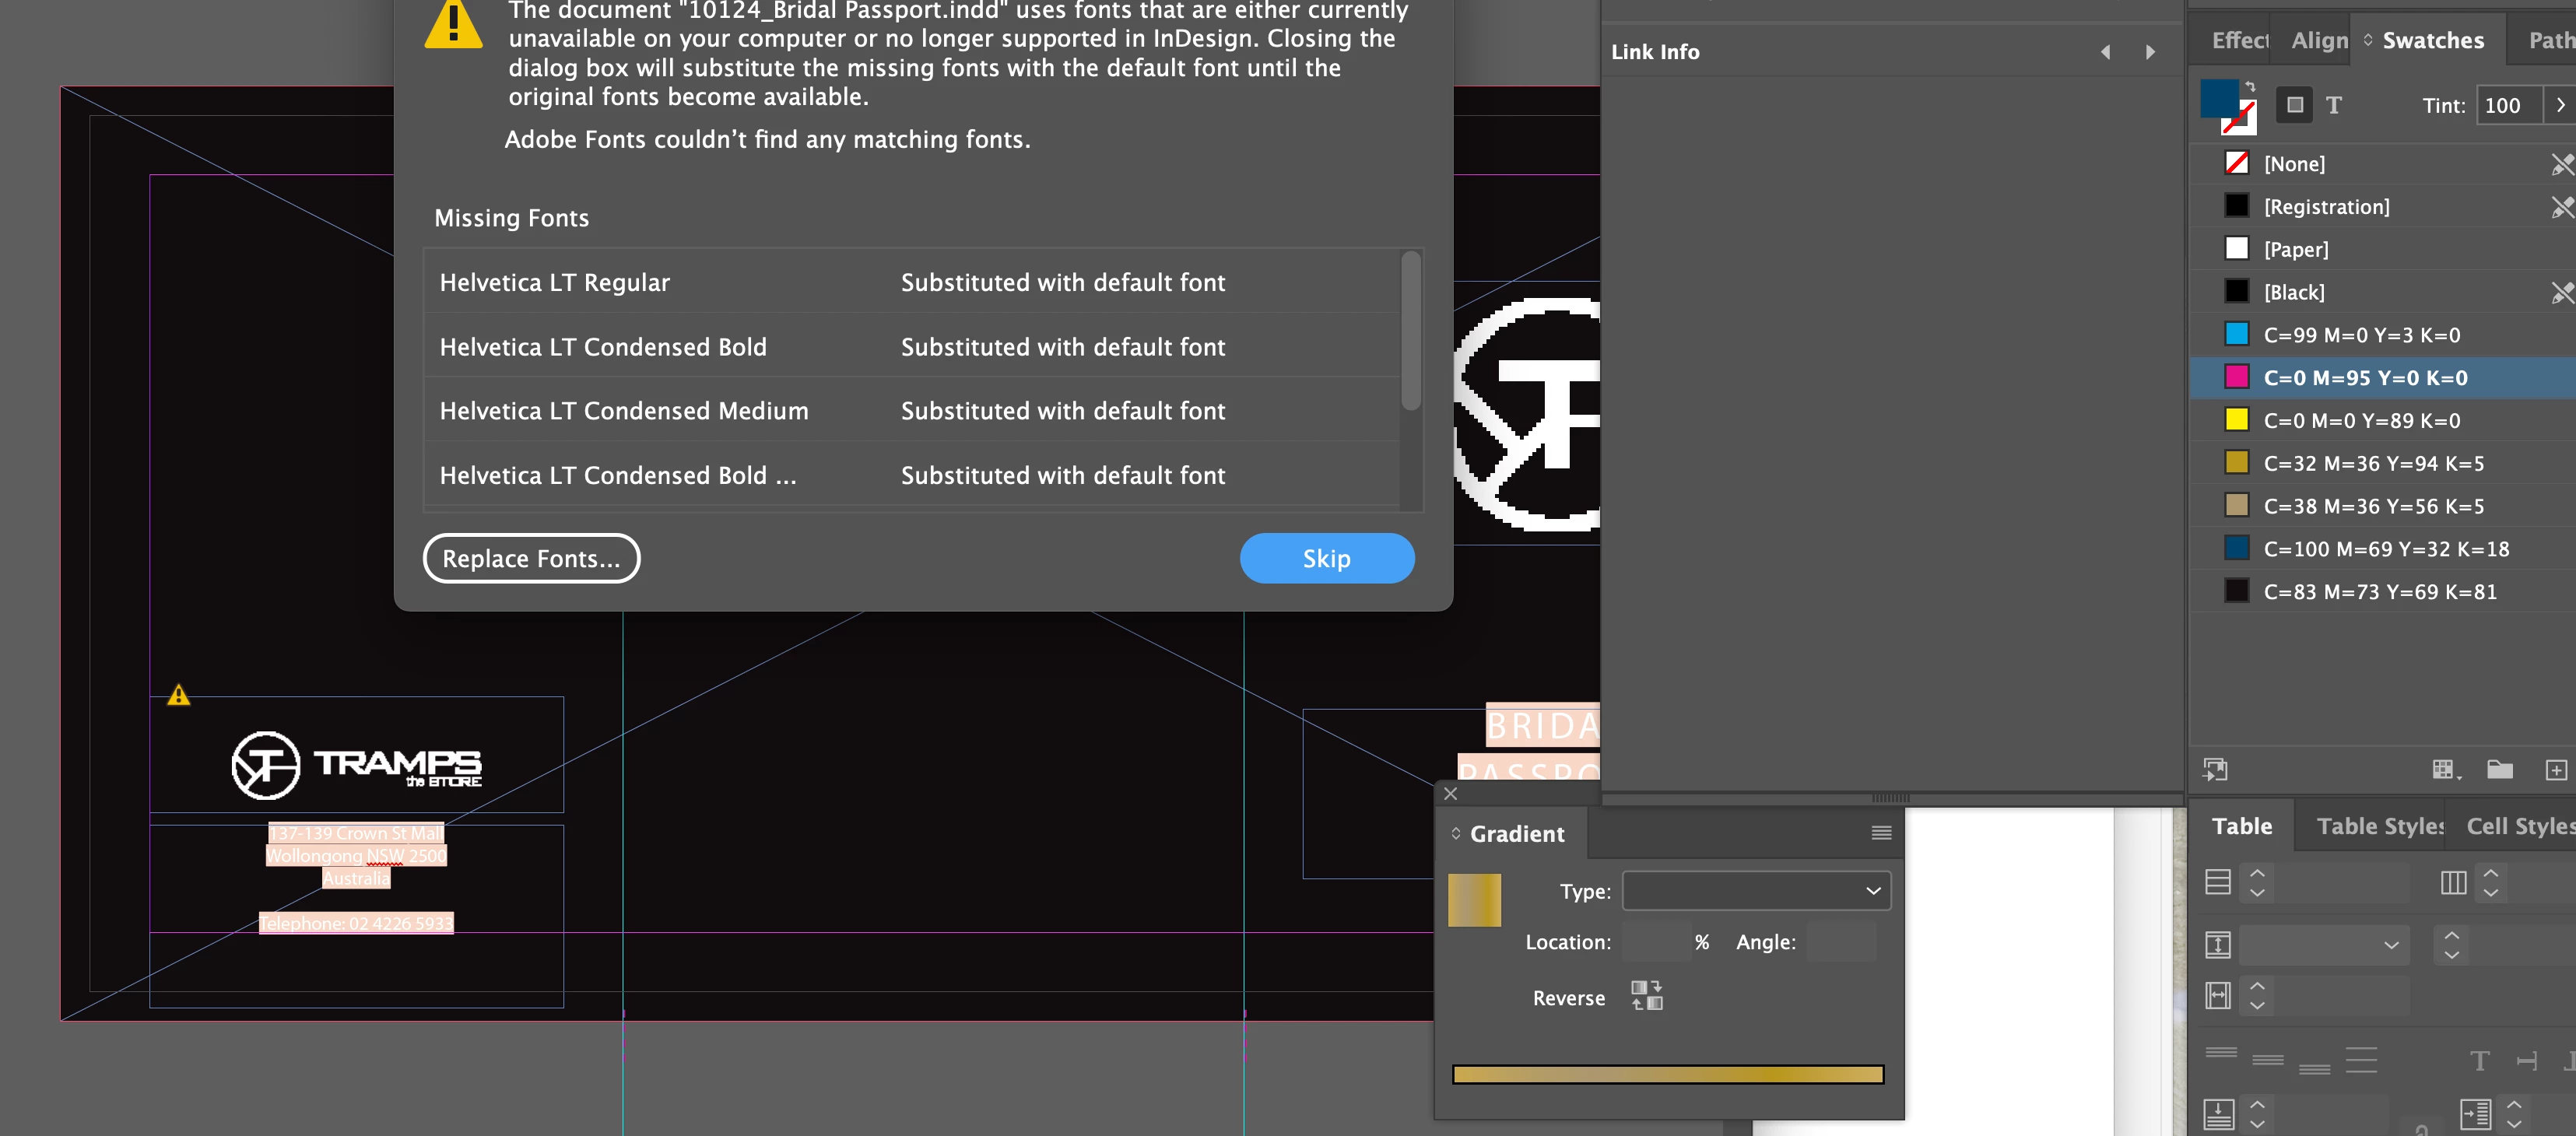Toggle formatting affects container button
The width and height of the screenshot is (2576, 1136).
coord(2295,105)
